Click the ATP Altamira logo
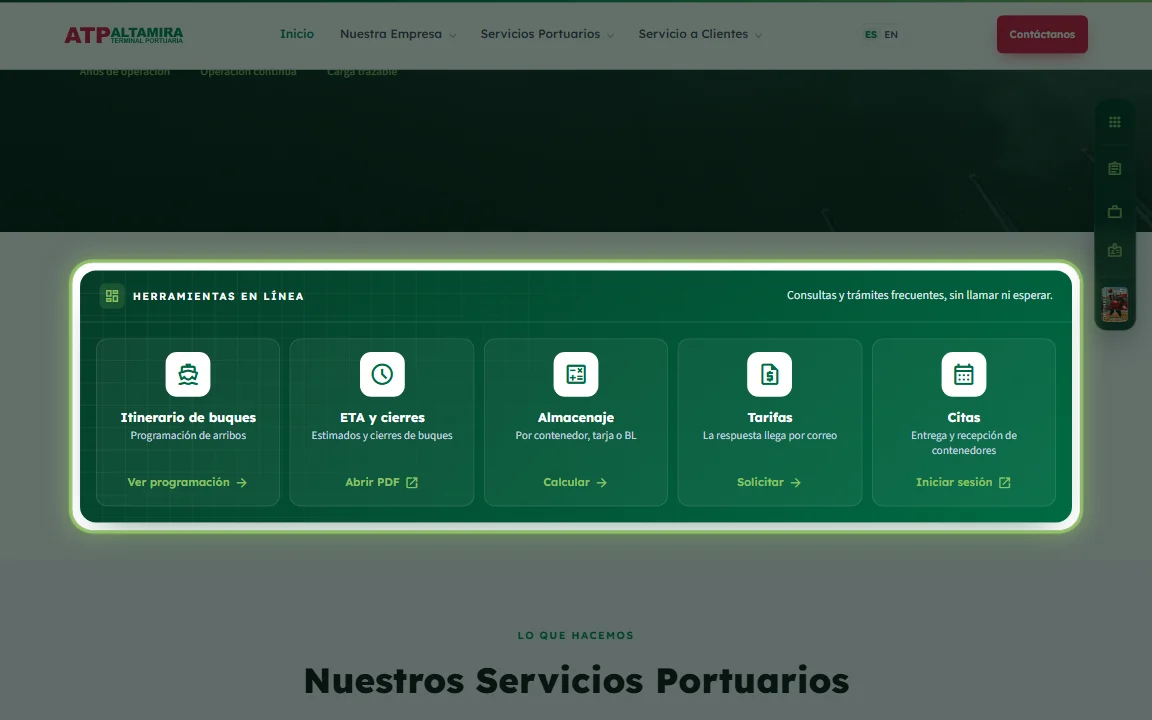The width and height of the screenshot is (1152, 720). pyautogui.click(x=123, y=35)
